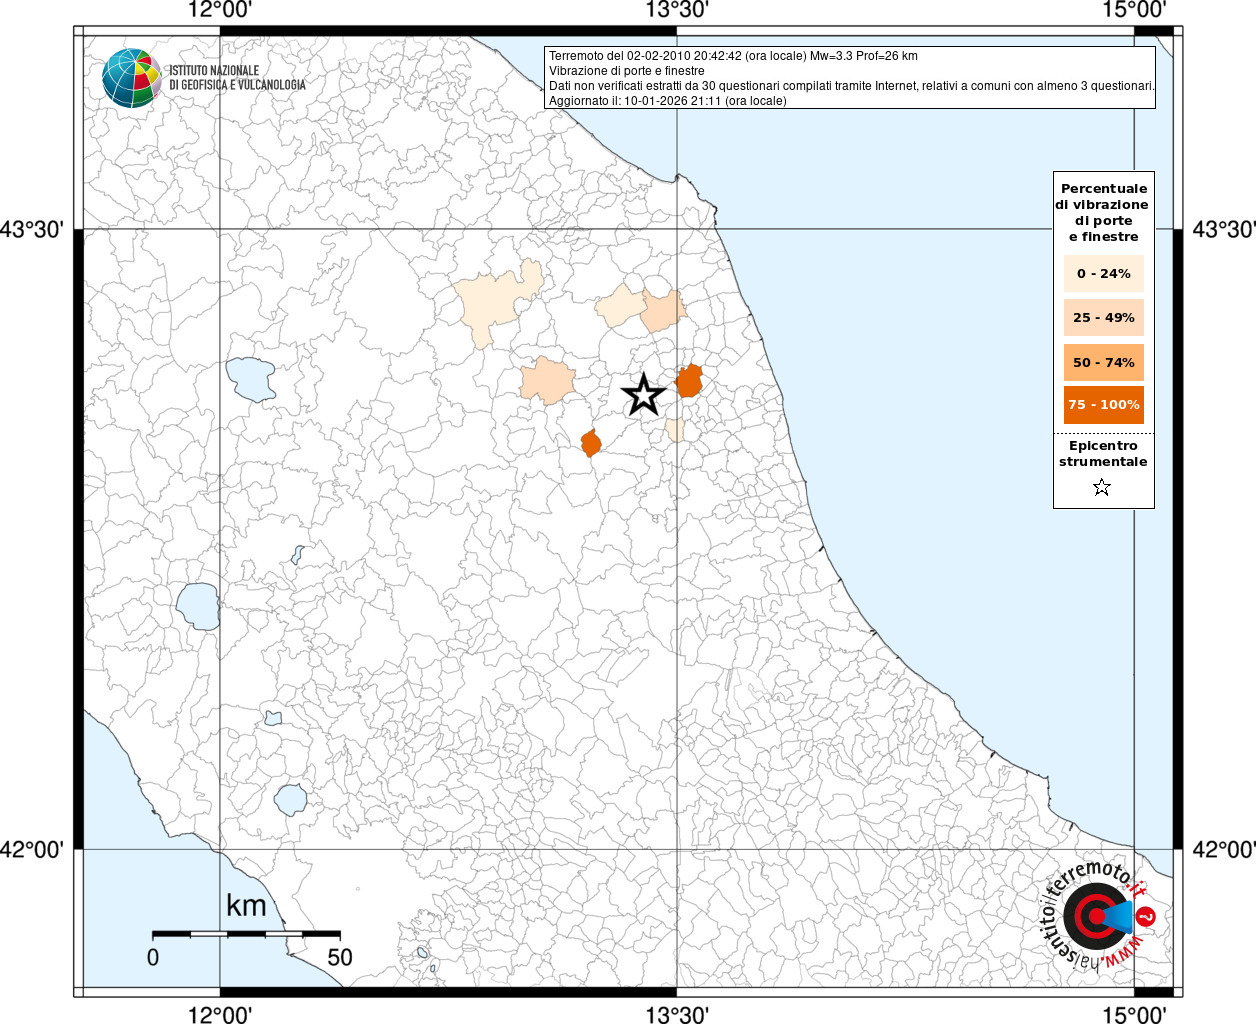Click the 'km' scale bar label
The height and width of the screenshot is (1024, 1256).
[x=246, y=906]
